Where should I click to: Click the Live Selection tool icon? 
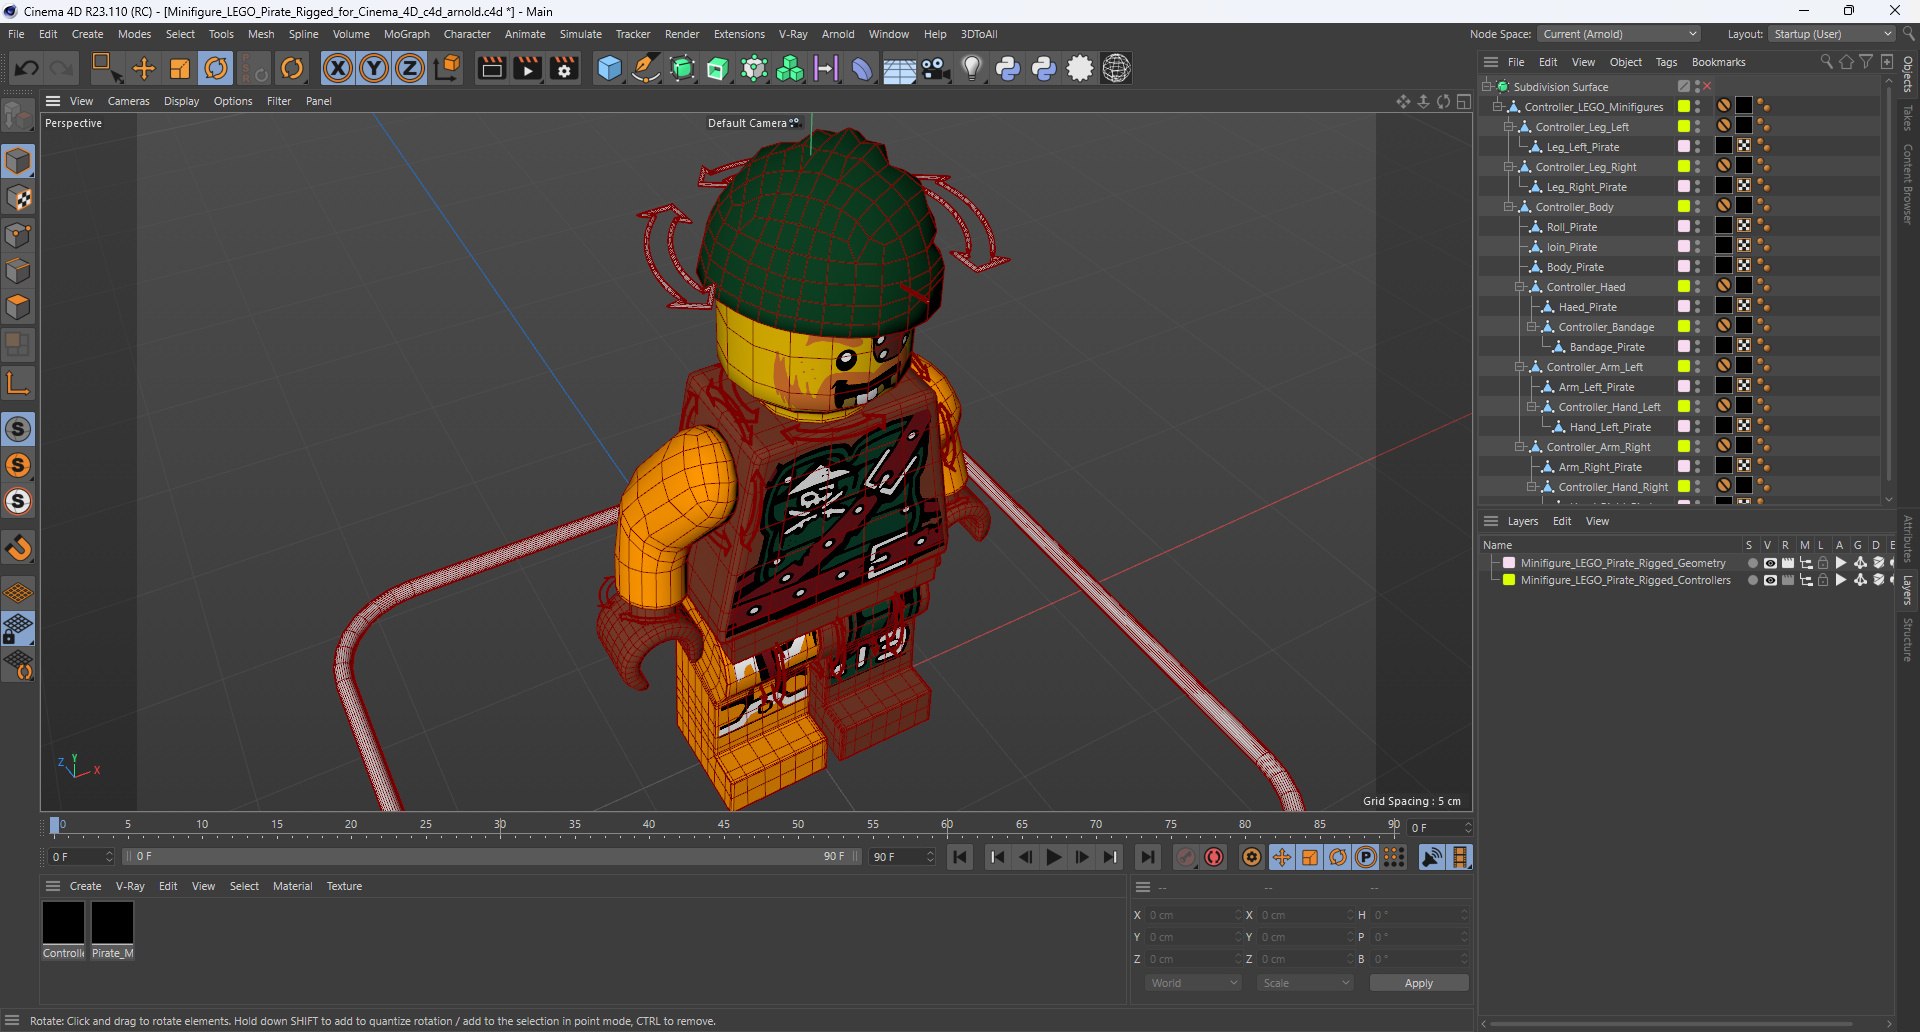[106, 69]
